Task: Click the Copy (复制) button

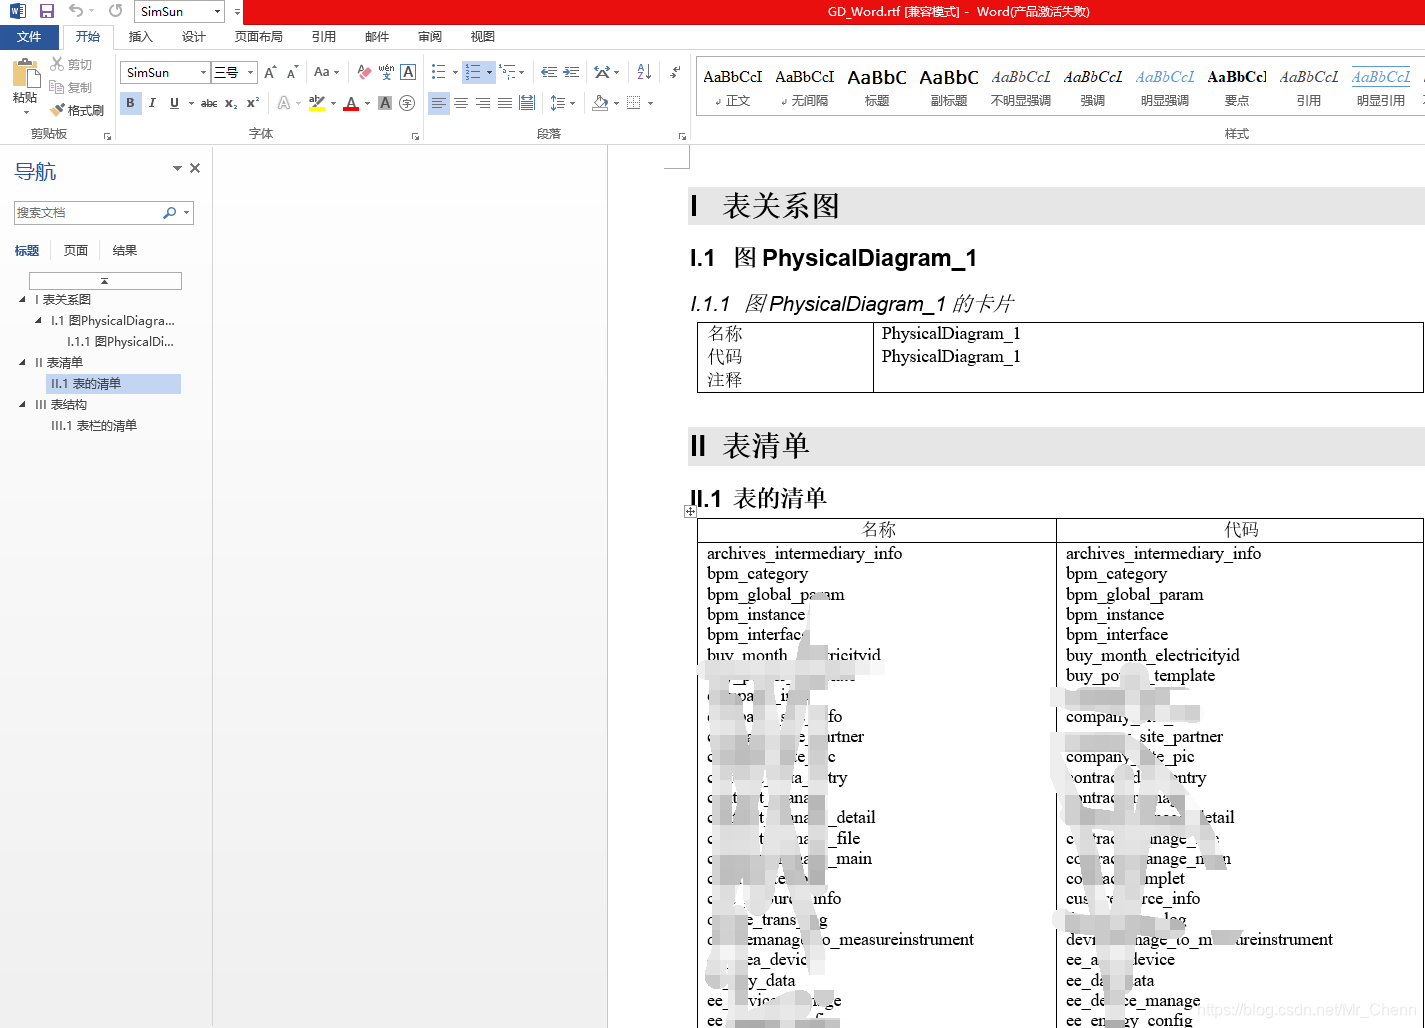Action: [x=71, y=87]
